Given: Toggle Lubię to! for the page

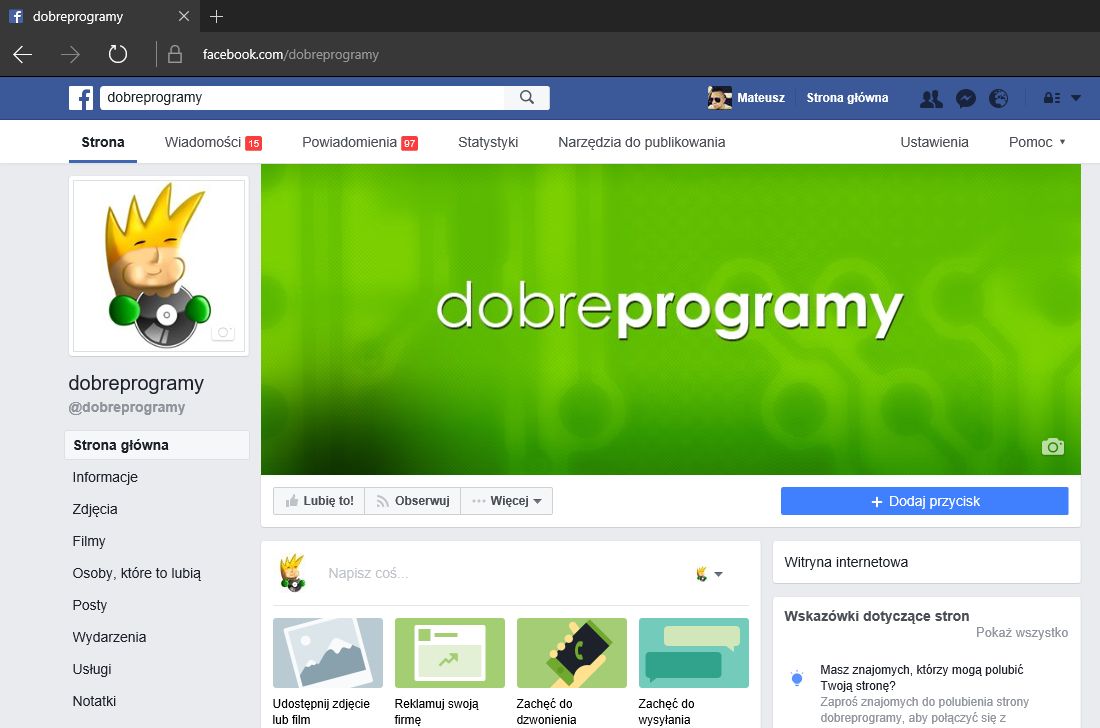Looking at the screenshot, I should tap(318, 500).
